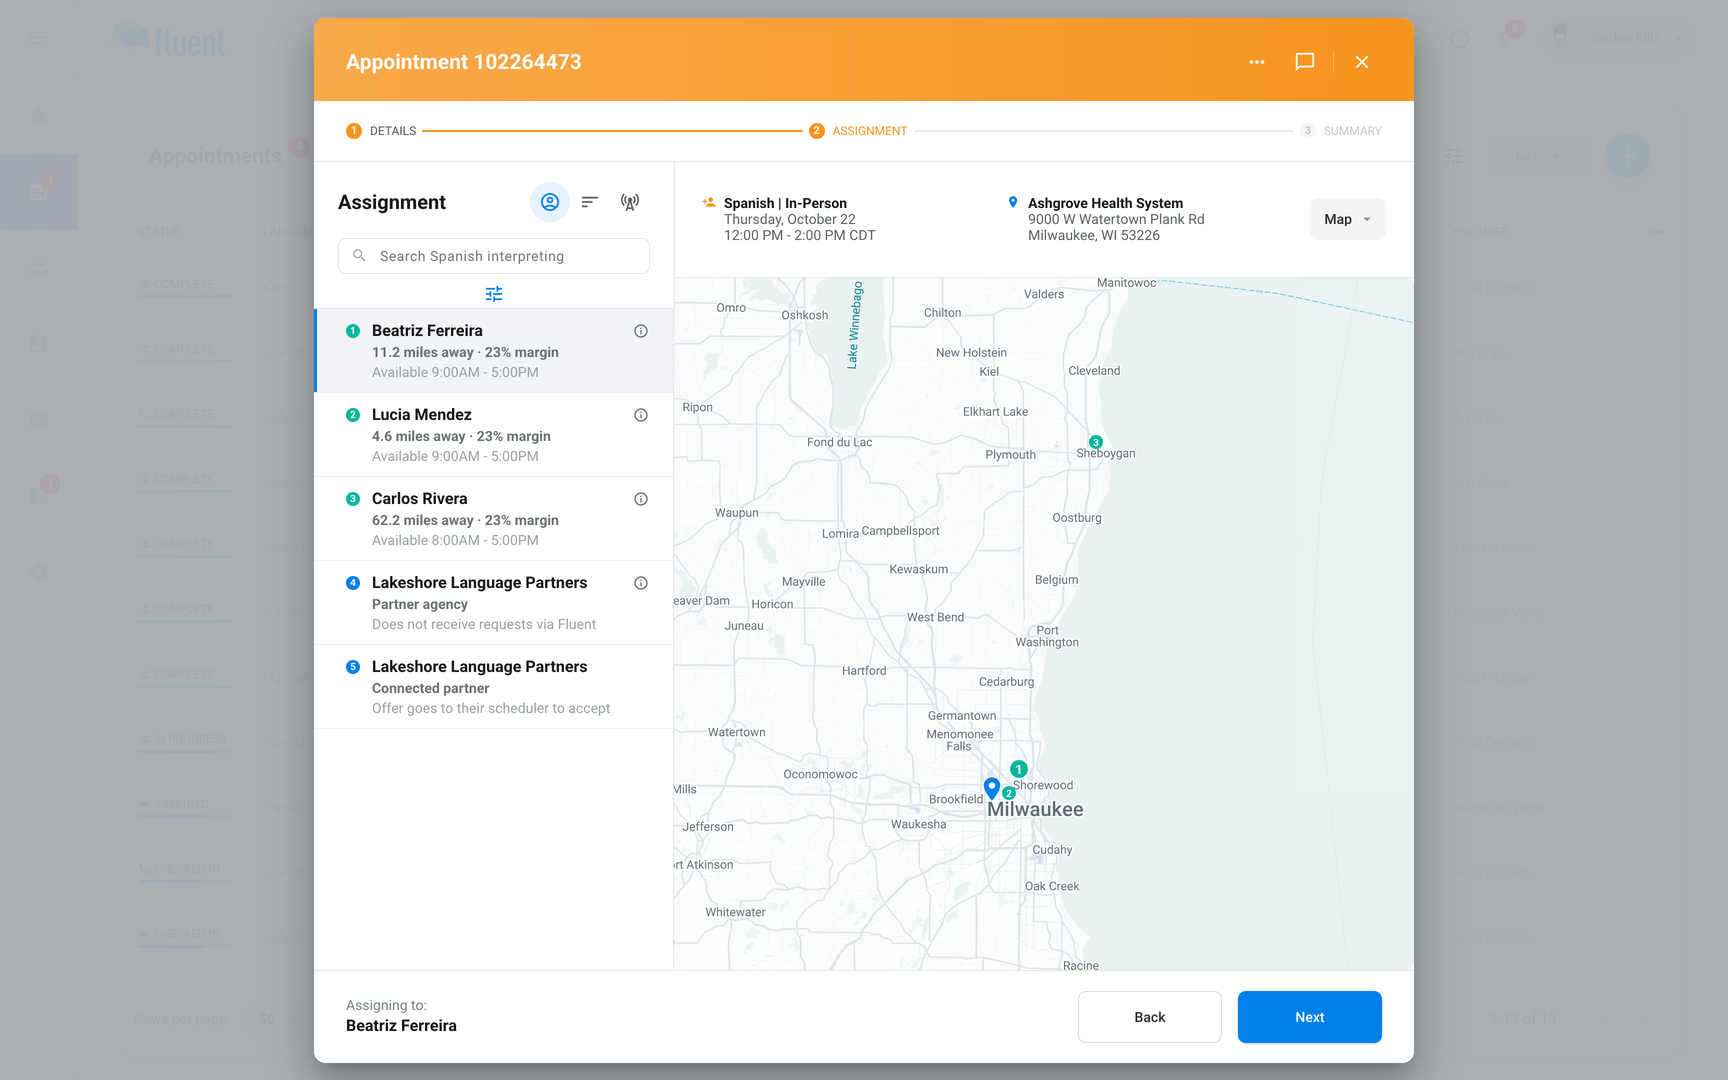Click map marker 3 near Sheboygan
Viewport: 1728px width, 1080px height.
click(1096, 442)
